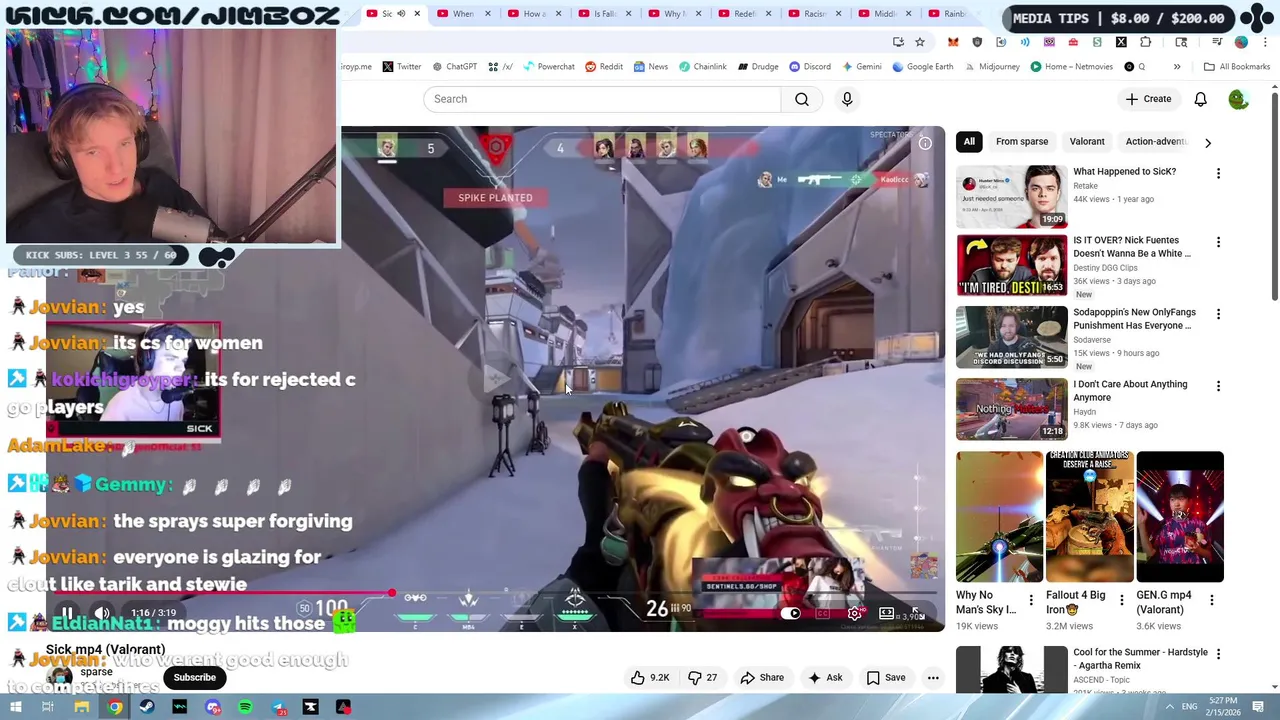Open options for I Don't Care About Anything
Screen dimensions: 1280x720
click(x=1218, y=387)
